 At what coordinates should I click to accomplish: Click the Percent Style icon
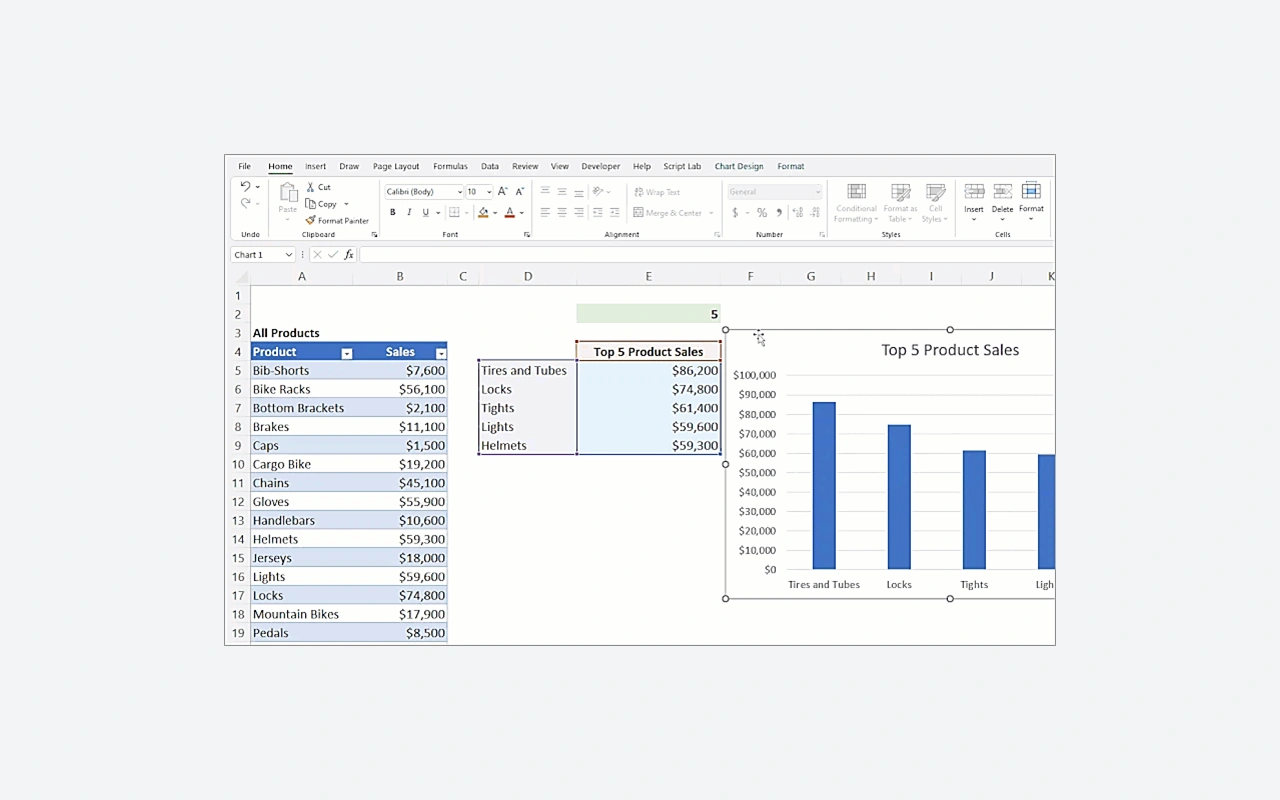pyautogui.click(x=762, y=212)
